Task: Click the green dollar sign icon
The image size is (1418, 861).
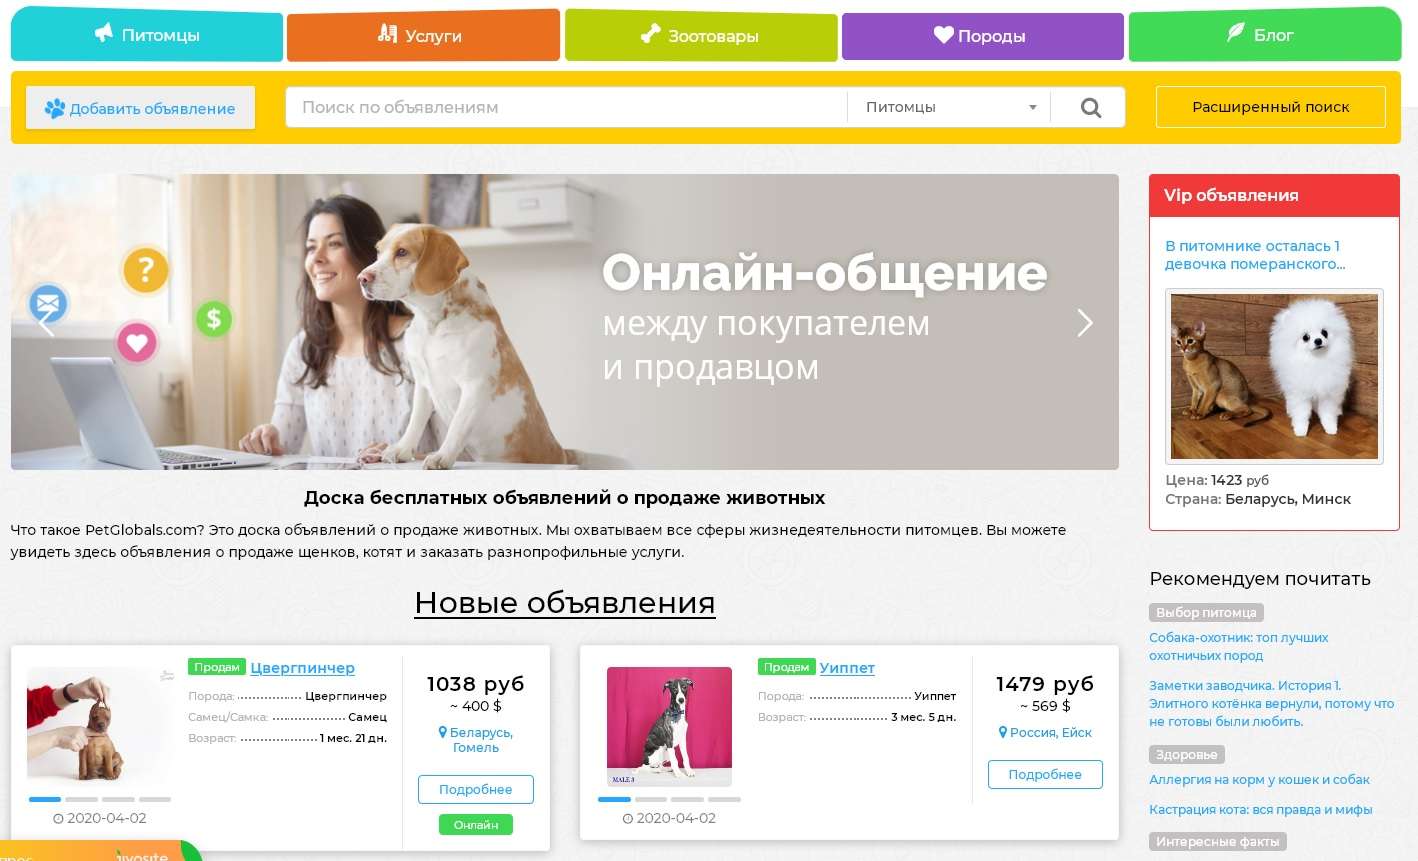Action: point(213,319)
